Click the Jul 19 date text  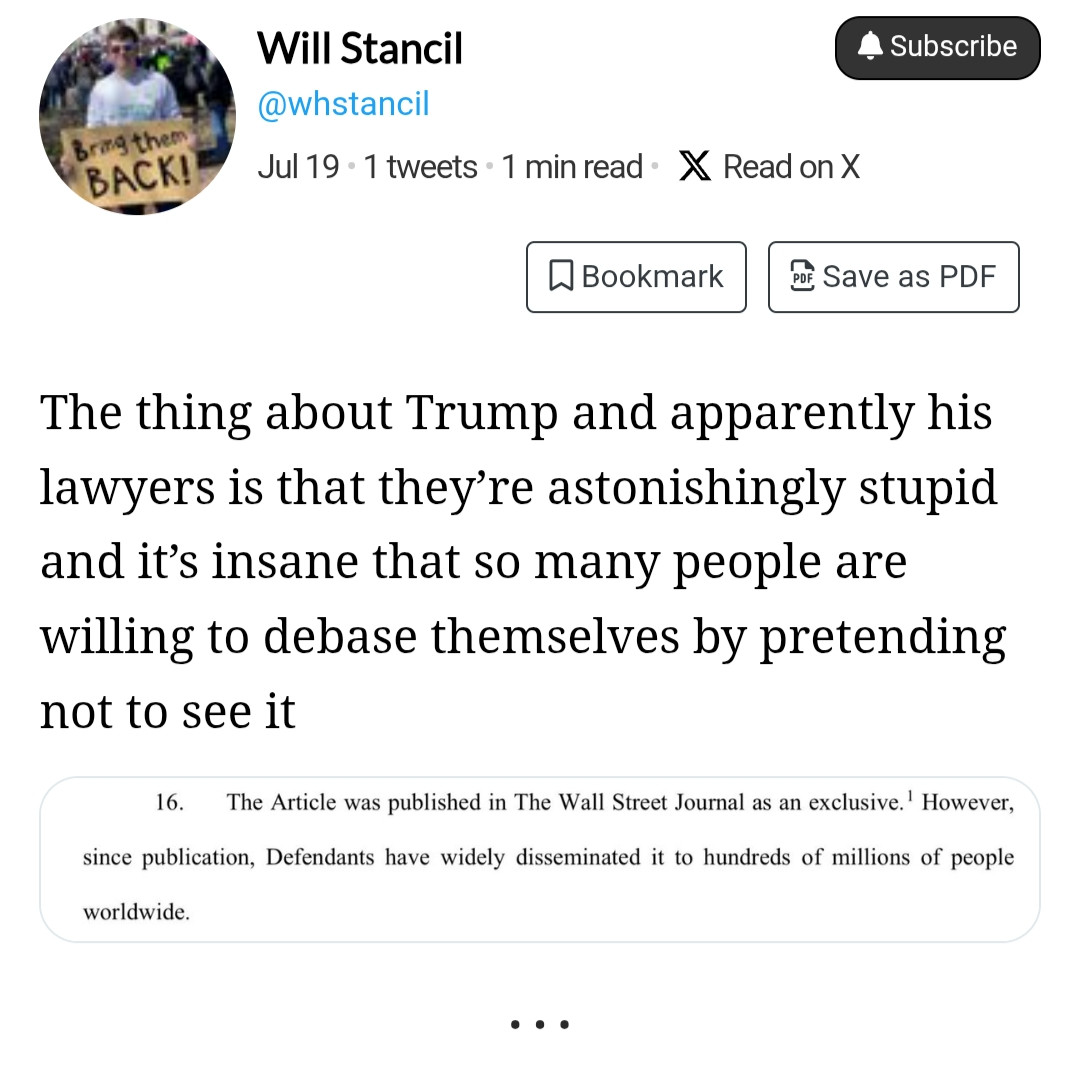[x=298, y=167]
